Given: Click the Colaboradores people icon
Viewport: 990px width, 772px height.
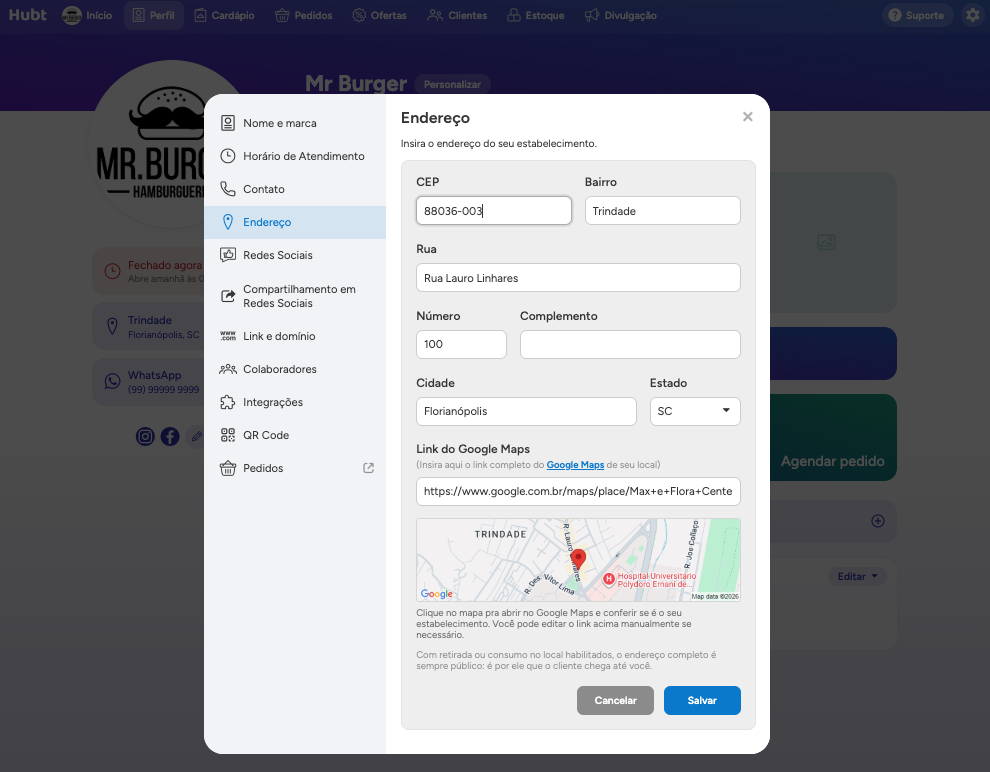Looking at the screenshot, I should tap(227, 369).
